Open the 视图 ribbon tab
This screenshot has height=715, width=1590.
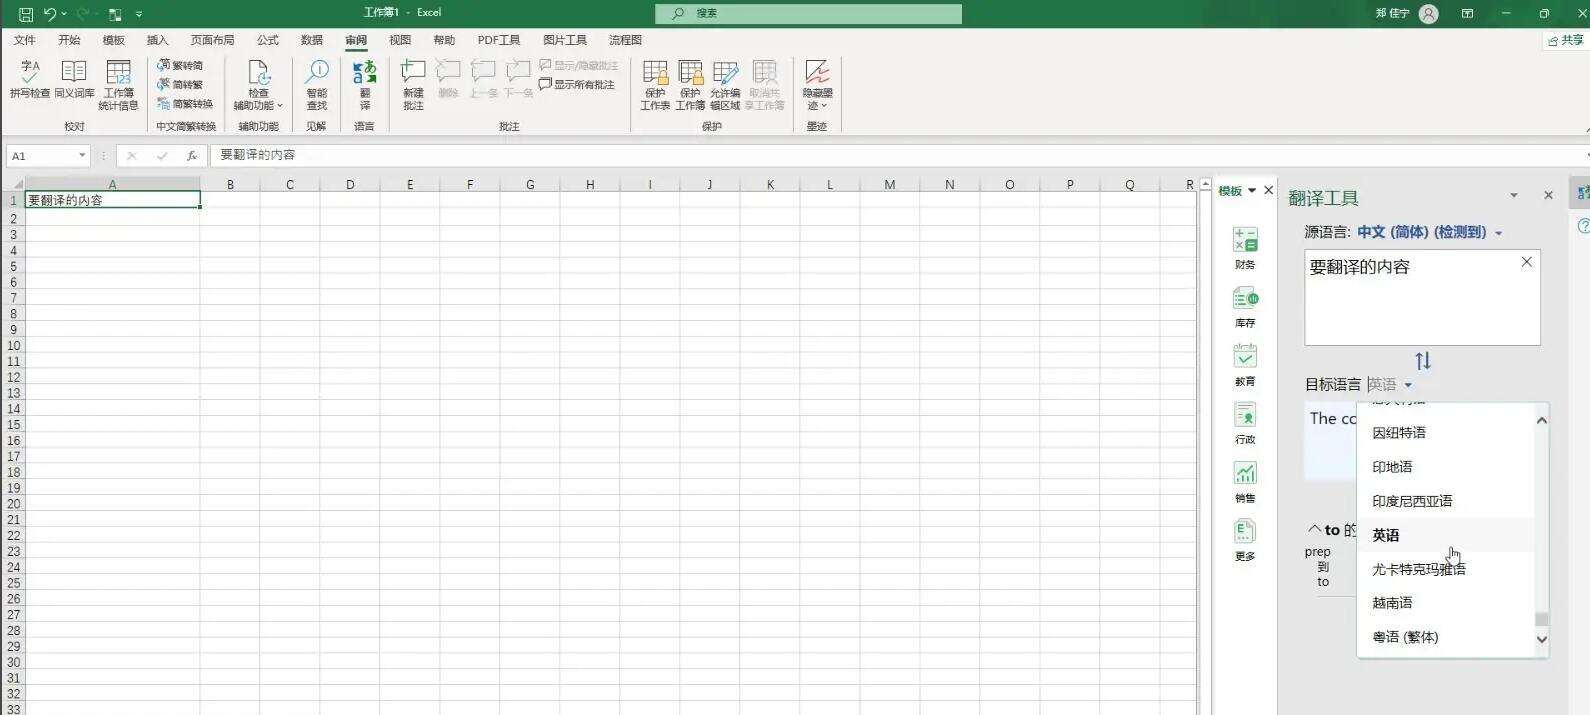coord(400,40)
